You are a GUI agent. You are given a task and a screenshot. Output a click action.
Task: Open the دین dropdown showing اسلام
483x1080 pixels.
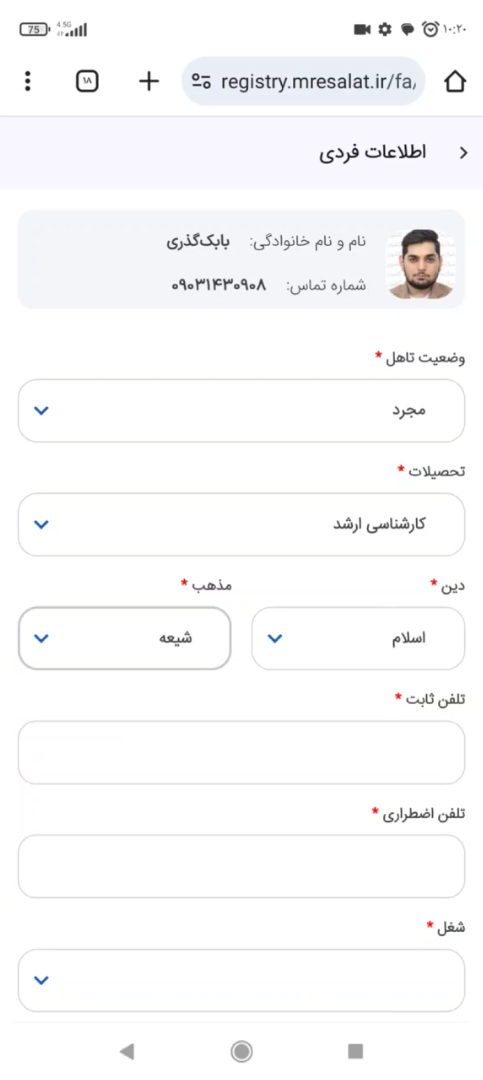[358, 638]
